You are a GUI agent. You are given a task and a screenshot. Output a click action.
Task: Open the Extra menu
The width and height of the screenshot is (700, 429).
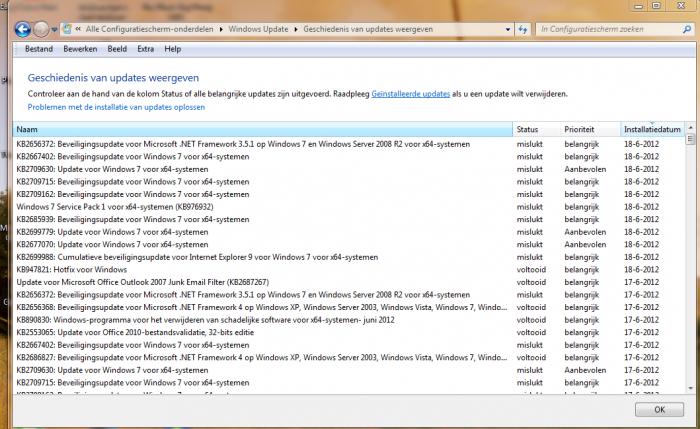pos(146,49)
